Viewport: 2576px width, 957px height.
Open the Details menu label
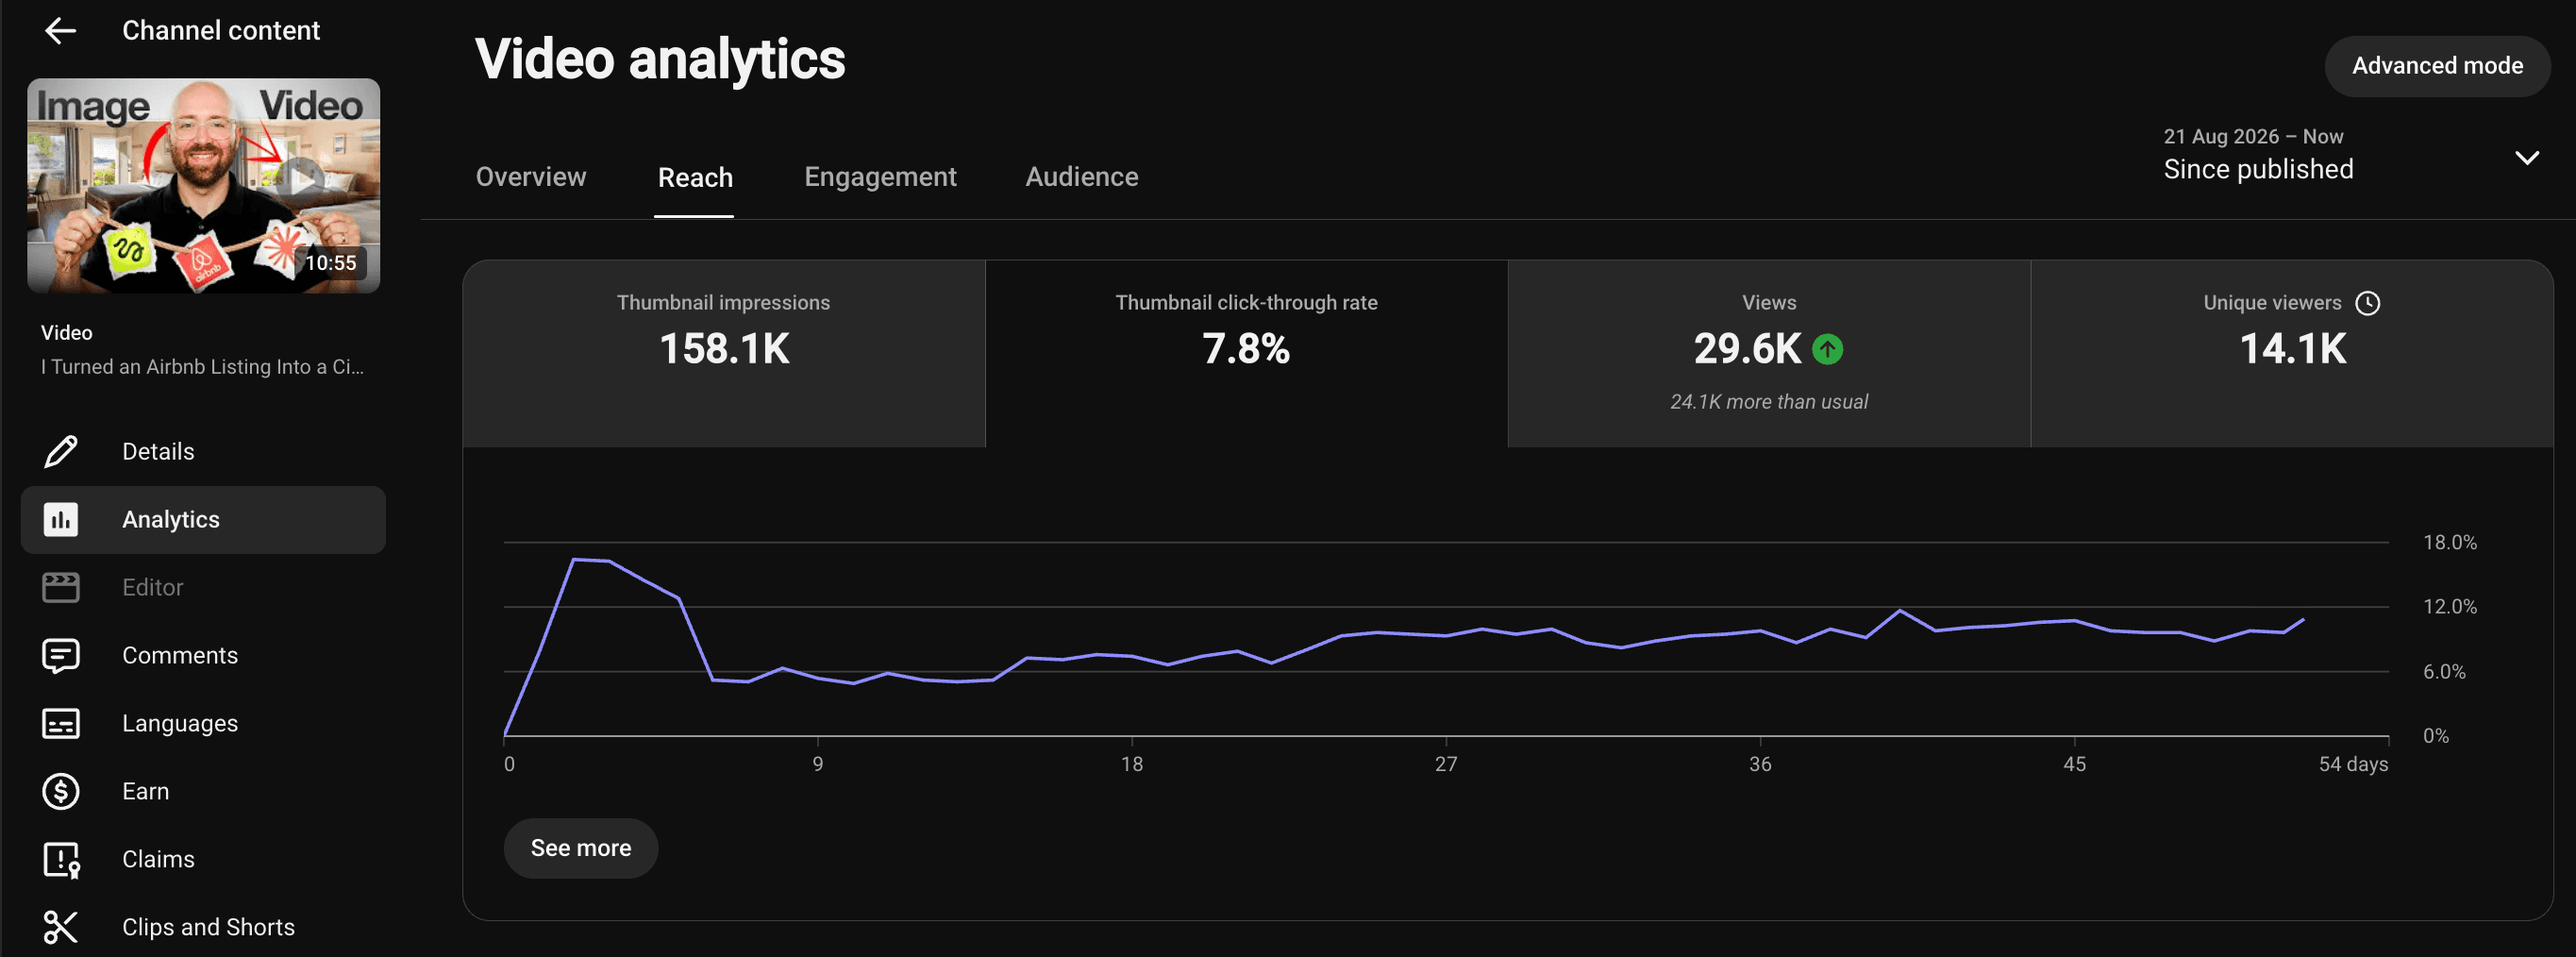point(158,452)
